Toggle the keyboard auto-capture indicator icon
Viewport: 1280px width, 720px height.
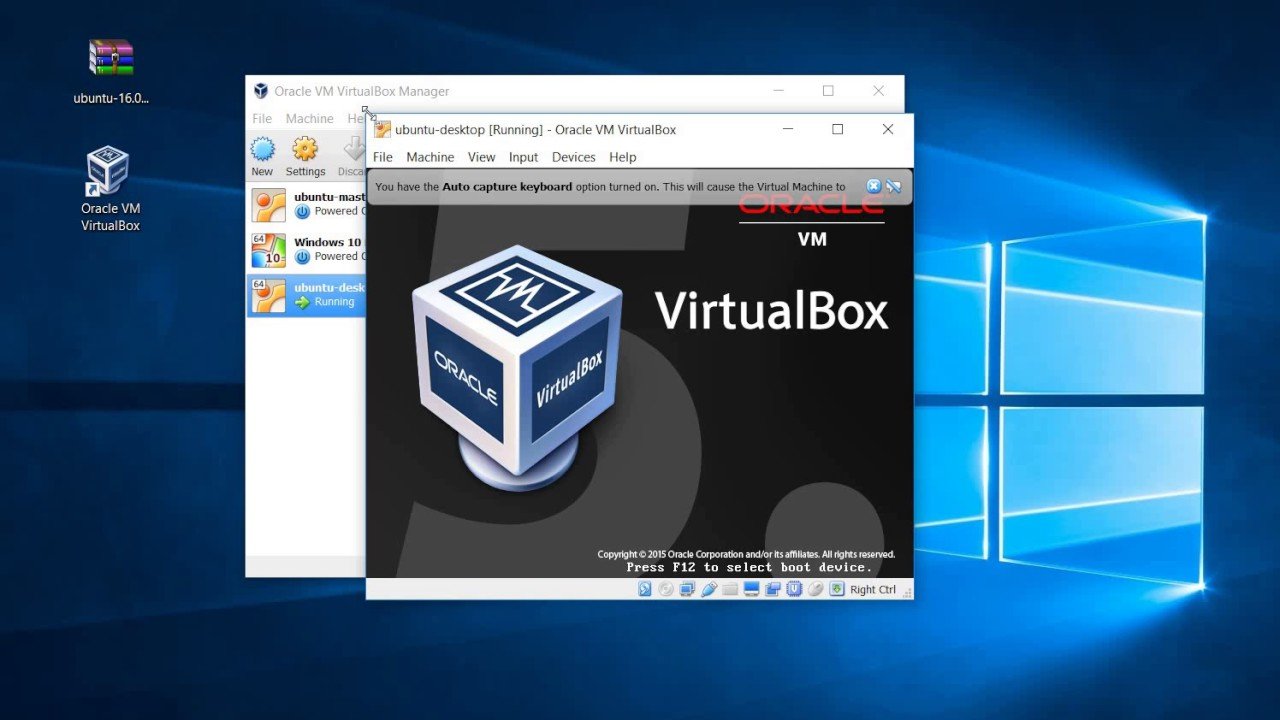point(836,589)
